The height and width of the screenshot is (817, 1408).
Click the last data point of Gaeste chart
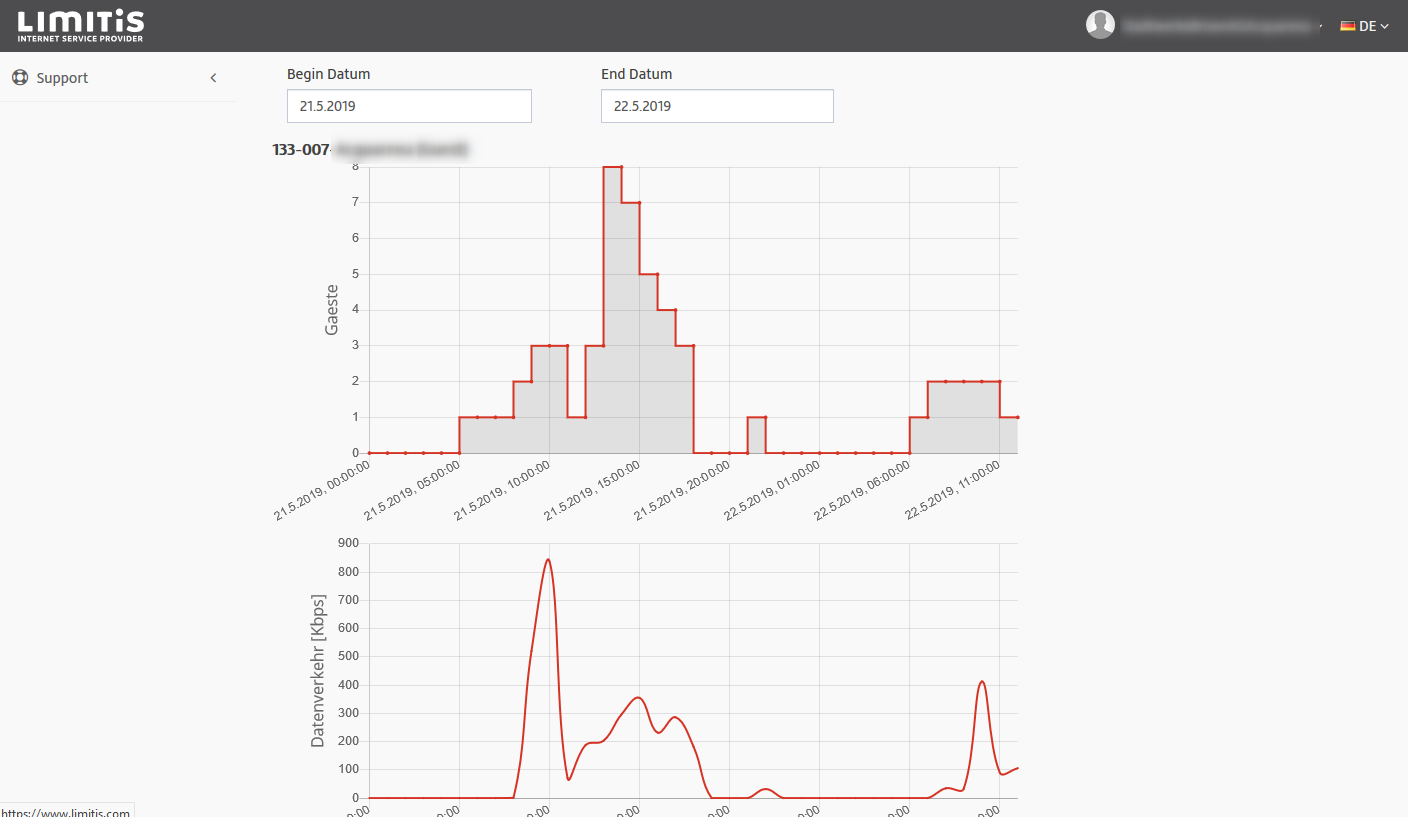pyautogui.click(x=1017, y=417)
